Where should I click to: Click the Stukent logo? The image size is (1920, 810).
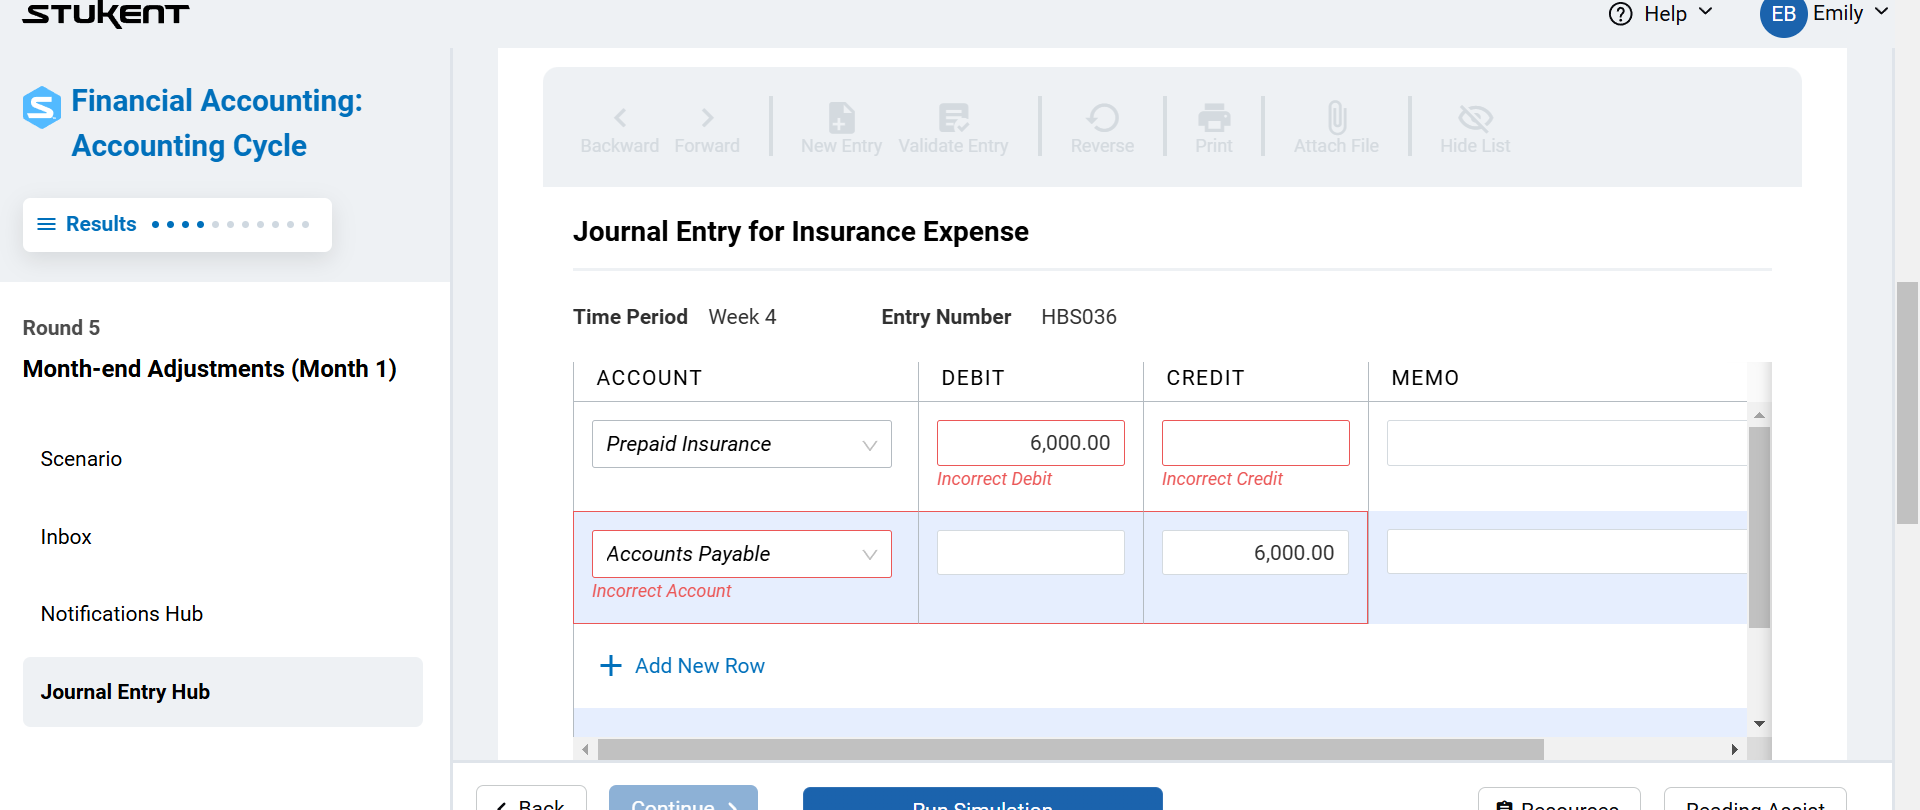(x=105, y=14)
